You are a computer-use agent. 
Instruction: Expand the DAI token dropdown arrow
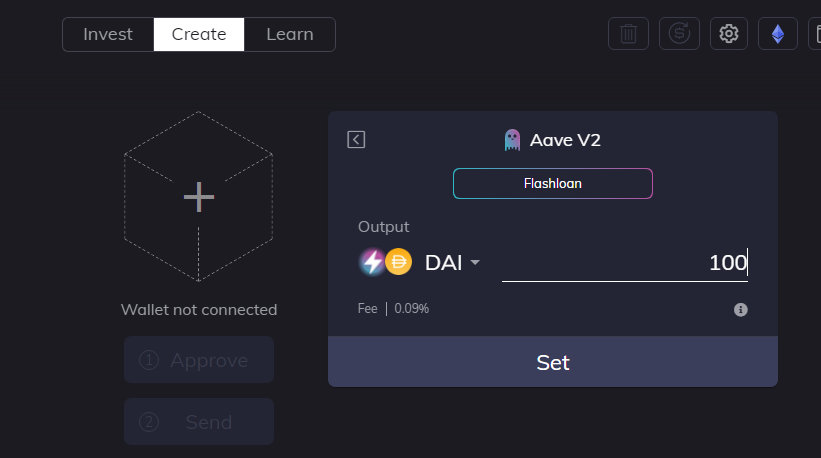point(475,262)
